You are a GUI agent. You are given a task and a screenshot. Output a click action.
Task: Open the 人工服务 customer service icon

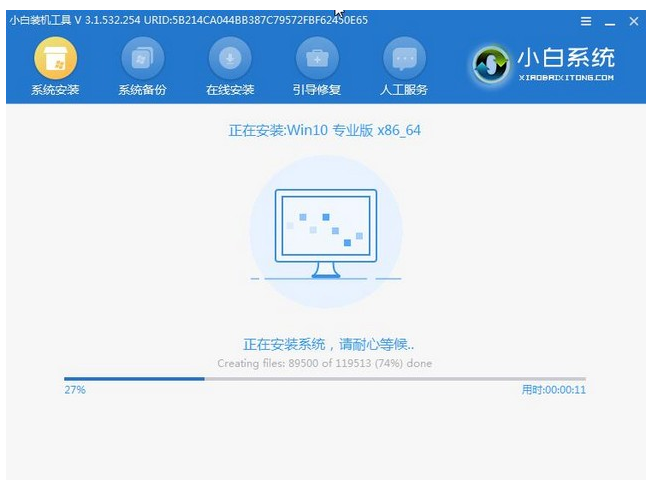tap(405, 58)
